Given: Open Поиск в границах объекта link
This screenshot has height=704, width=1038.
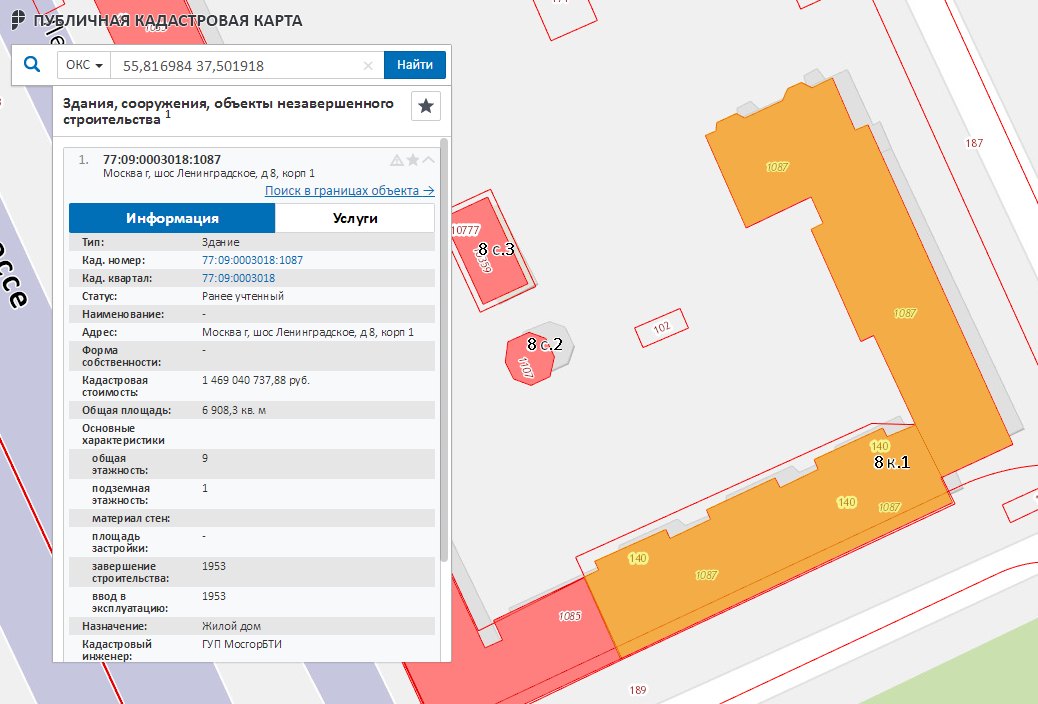Looking at the screenshot, I should coord(350,191).
